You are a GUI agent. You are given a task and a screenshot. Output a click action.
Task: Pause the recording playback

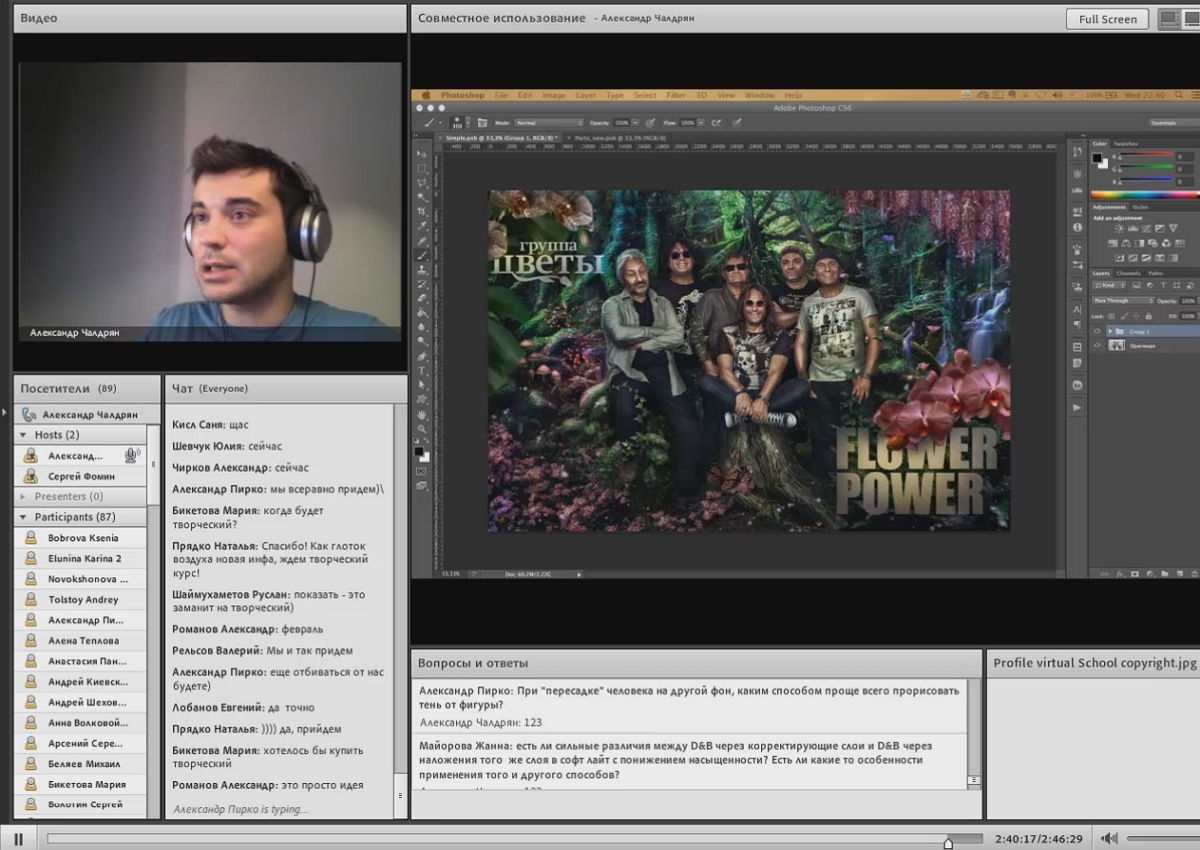click(x=18, y=839)
